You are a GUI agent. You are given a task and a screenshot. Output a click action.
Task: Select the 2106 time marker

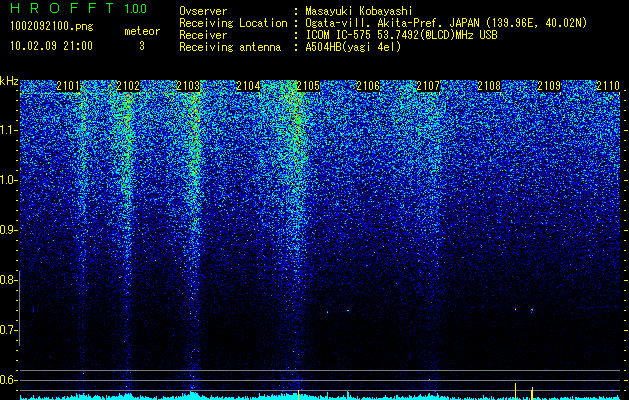click(x=368, y=86)
